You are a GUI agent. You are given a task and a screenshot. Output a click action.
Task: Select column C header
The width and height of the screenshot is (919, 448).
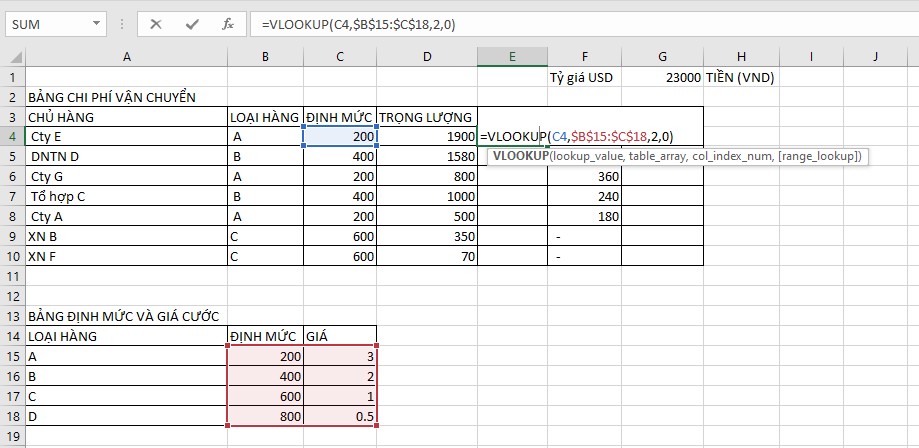coord(340,57)
